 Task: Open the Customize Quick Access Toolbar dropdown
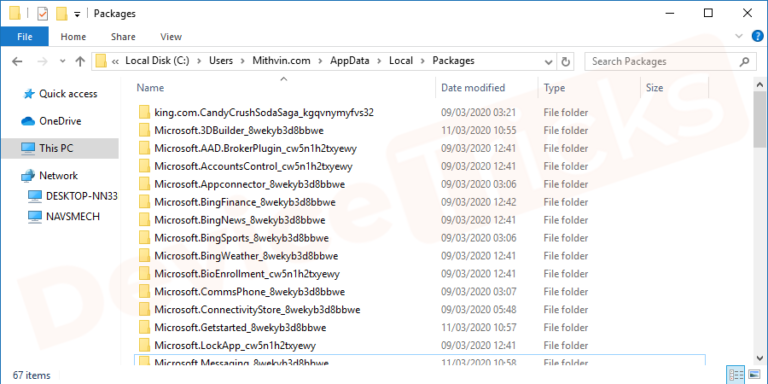pyautogui.click(x=77, y=14)
